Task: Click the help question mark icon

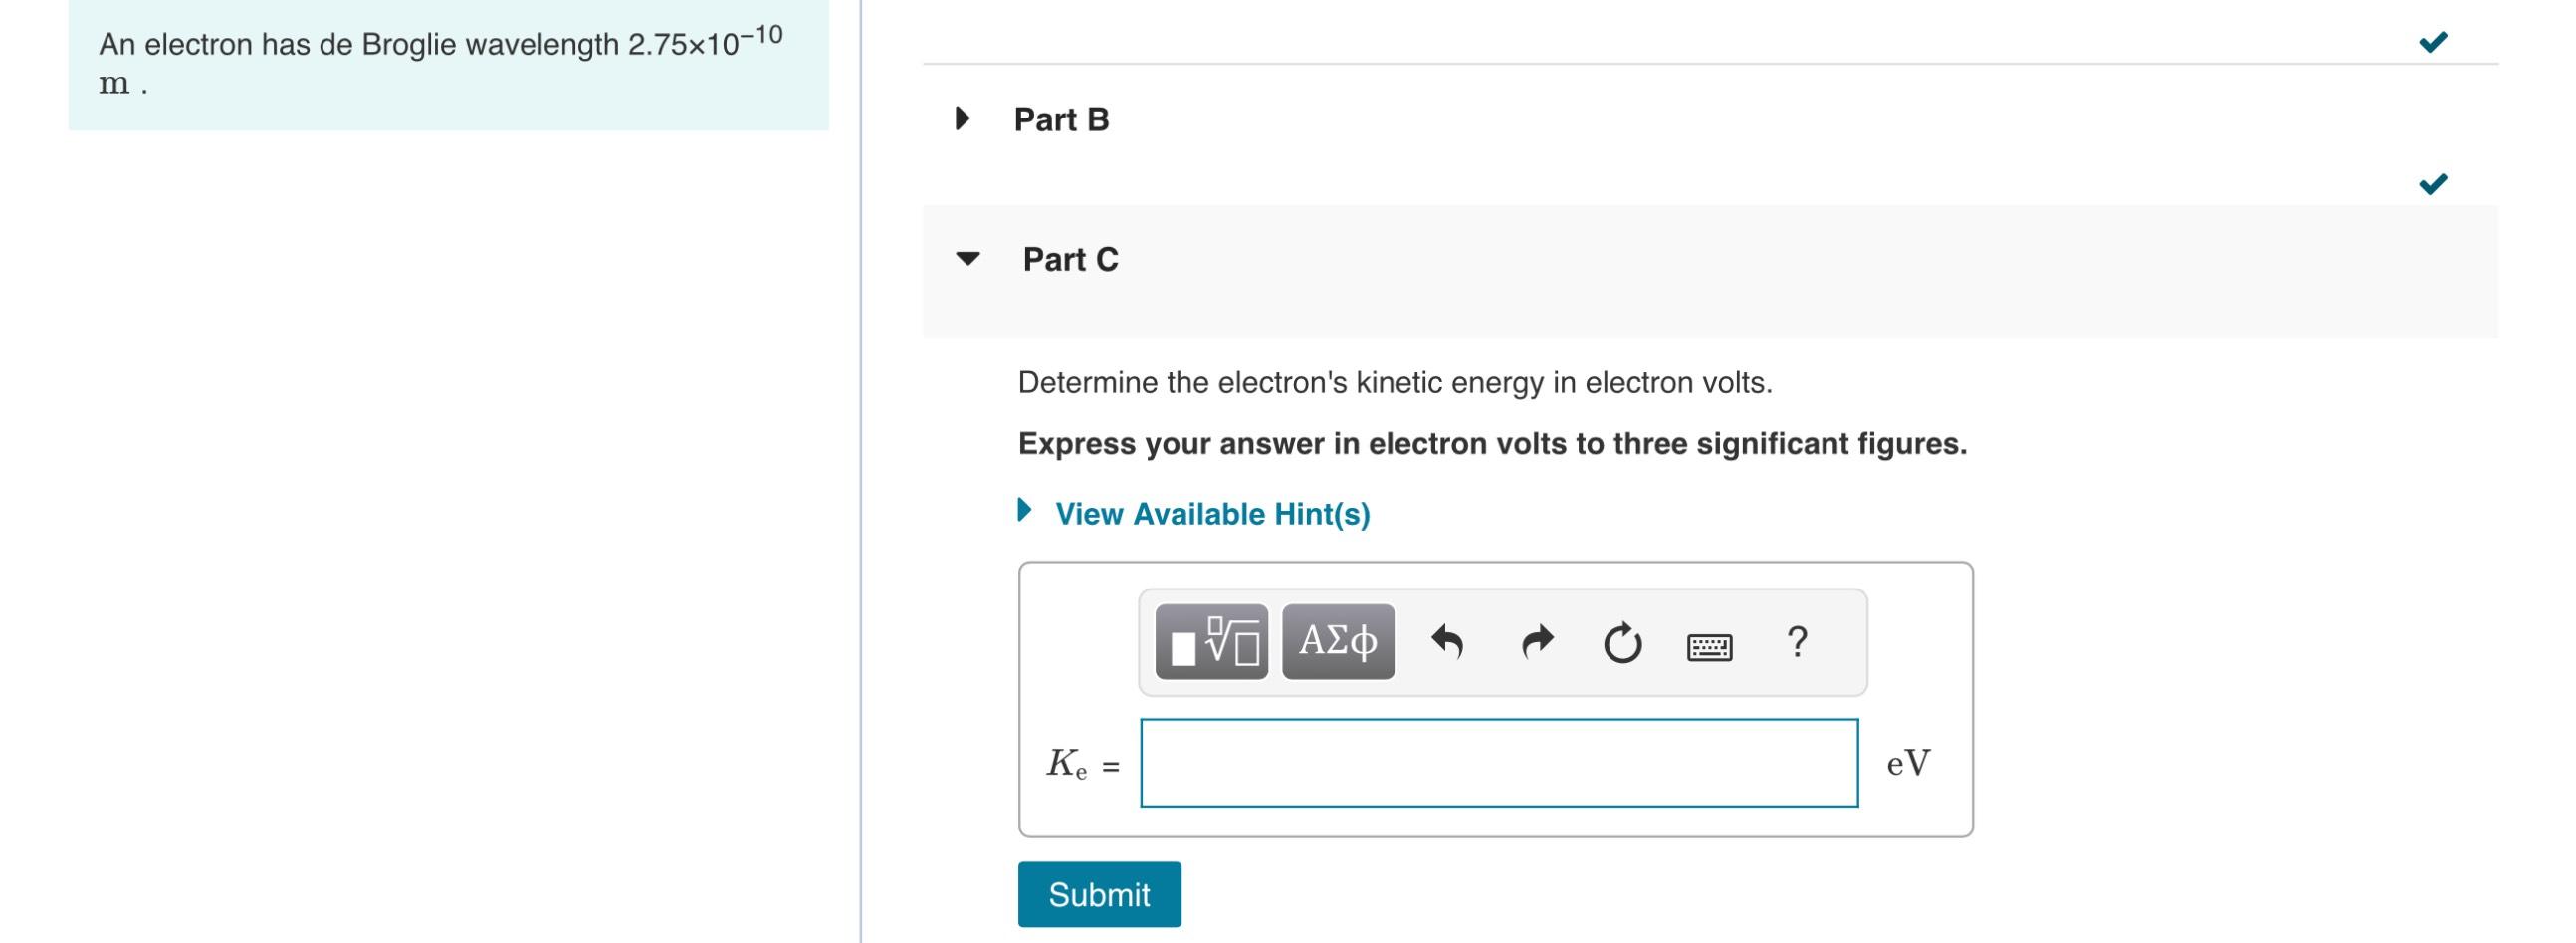Action: point(1797,643)
